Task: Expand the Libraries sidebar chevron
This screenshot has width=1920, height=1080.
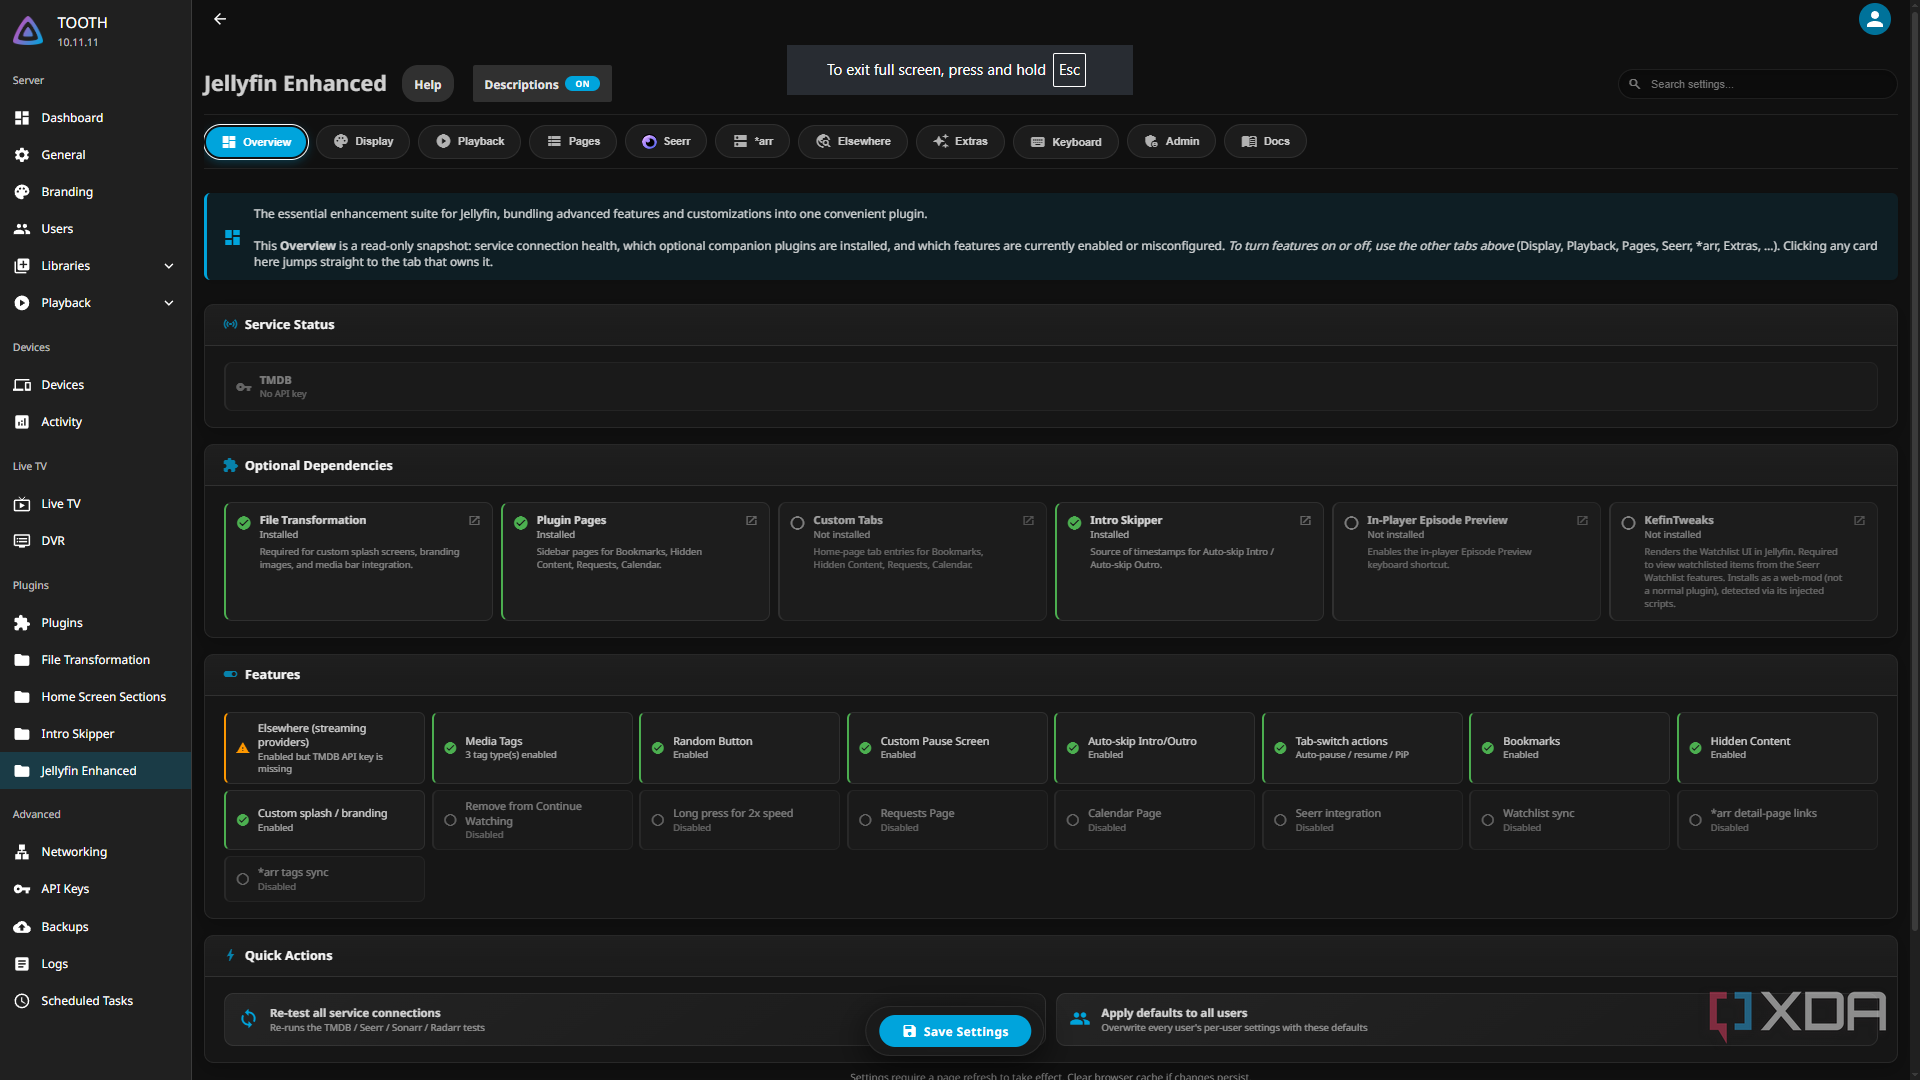Action: tap(169, 266)
